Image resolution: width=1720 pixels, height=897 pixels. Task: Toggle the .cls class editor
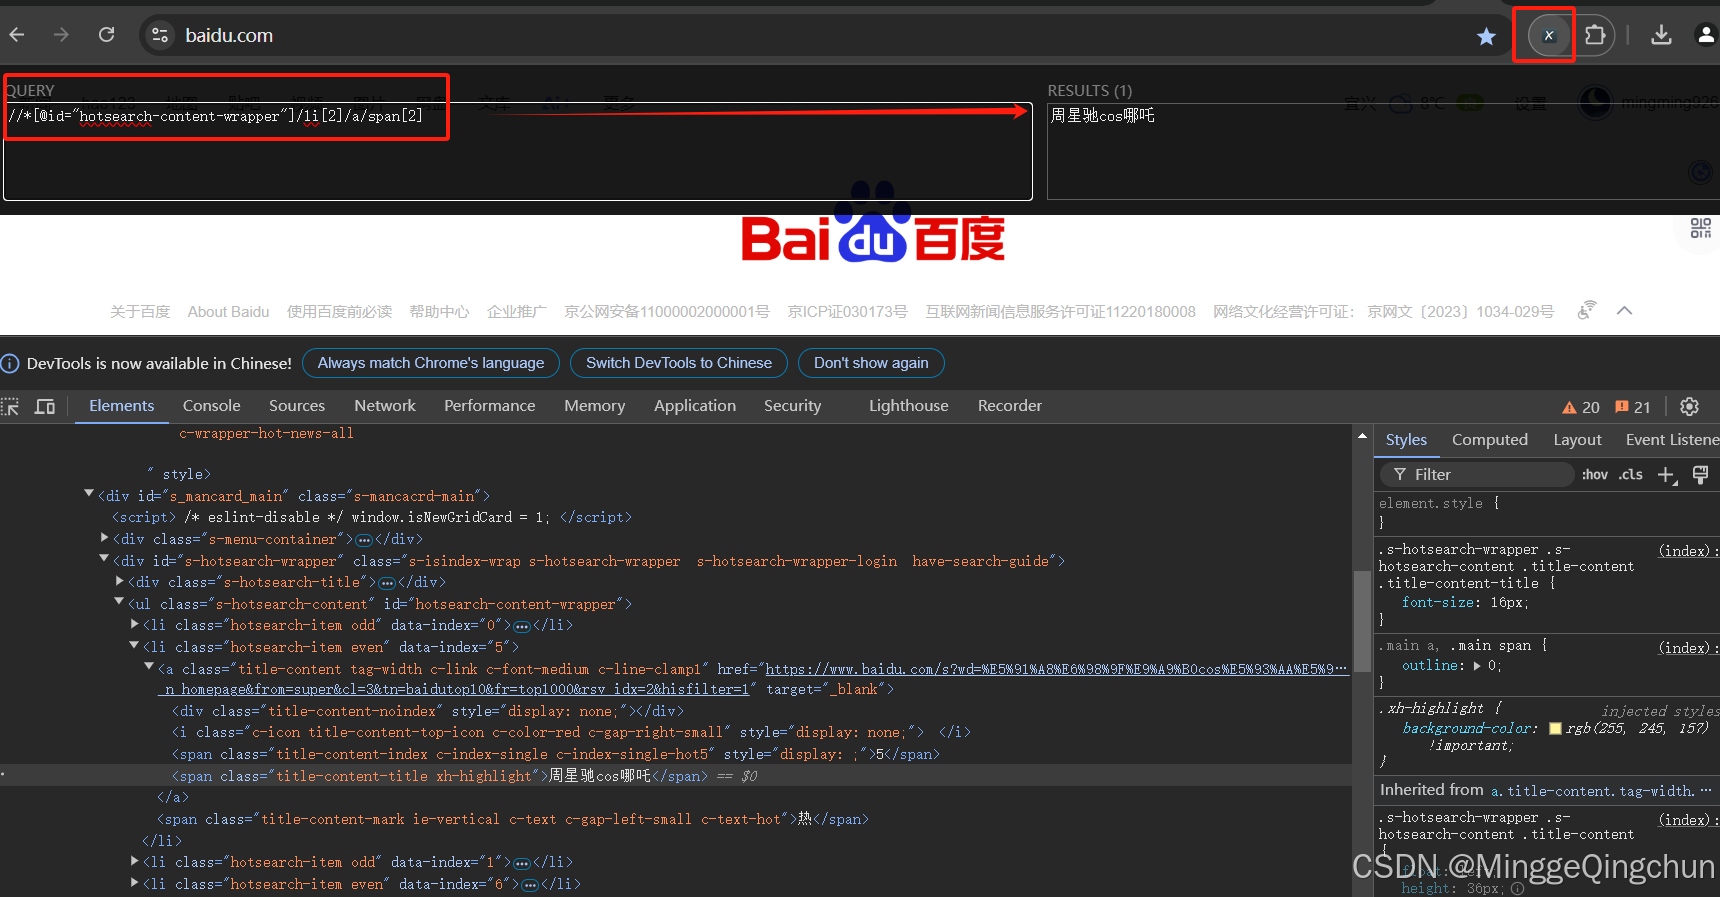[1631, 475]
